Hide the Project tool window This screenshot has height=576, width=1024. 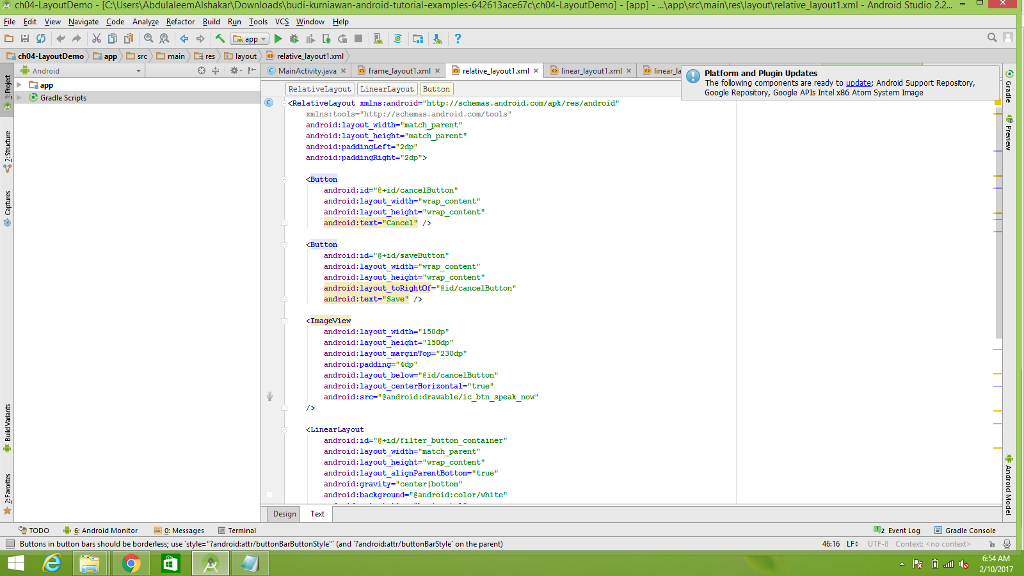[x=251, y=71]
